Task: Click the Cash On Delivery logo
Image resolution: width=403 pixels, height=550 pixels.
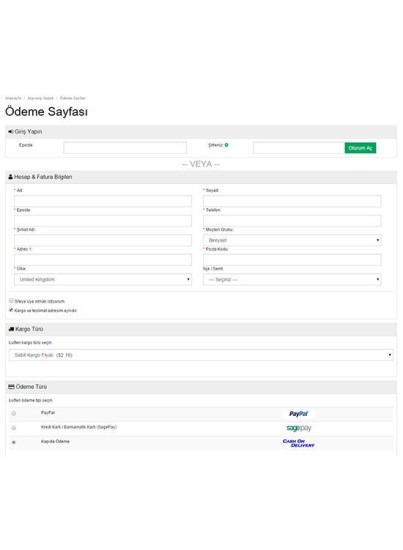Action: click(x=298, y=443)
